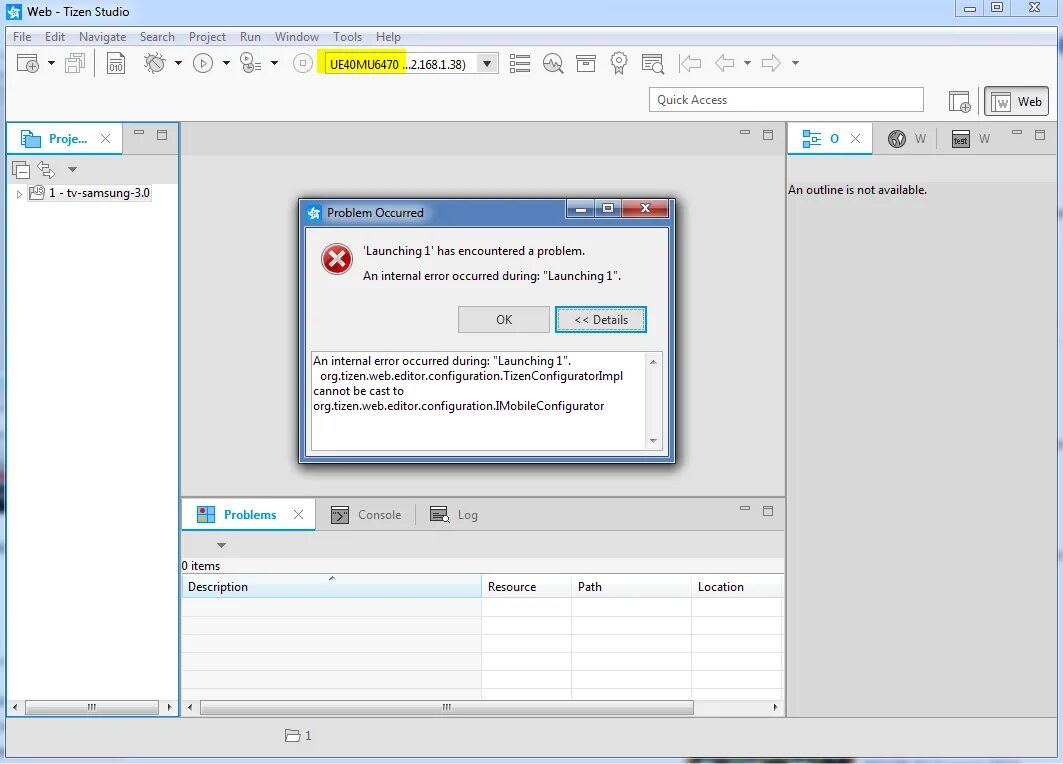Click the << Details button
This screenshot has width=1063, height=764.
[601, 319]
